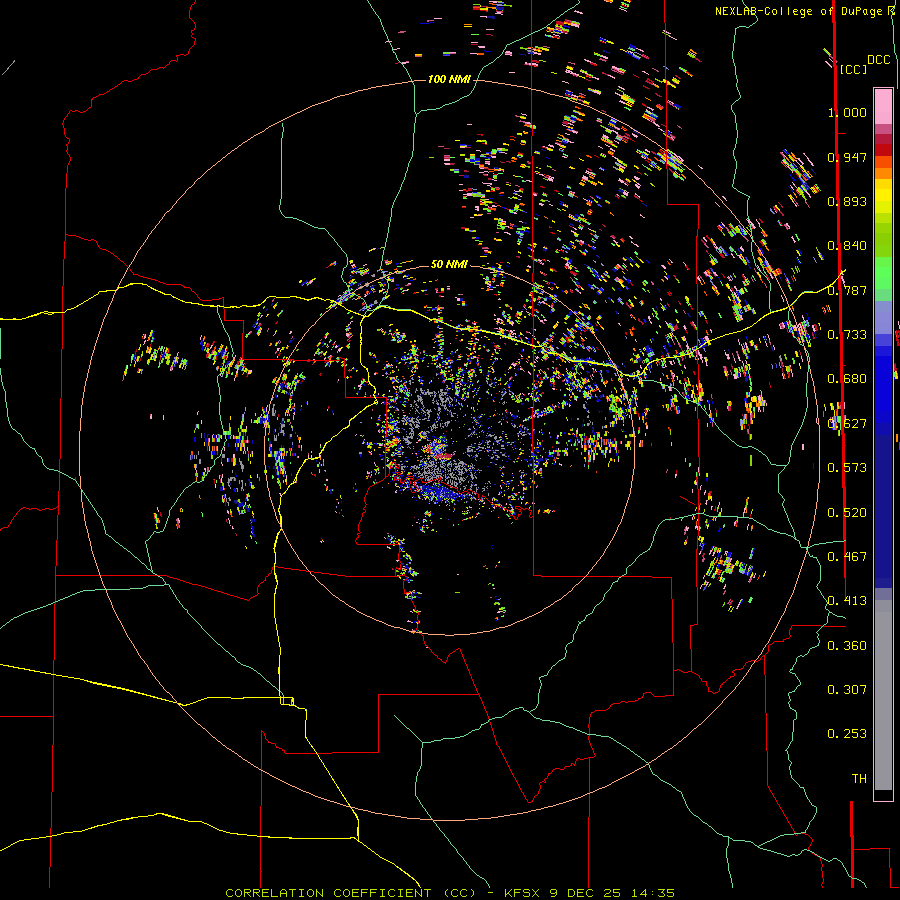Click the TH threshold label
The height and width of the screenshot is (900, 900).
click(859, 779)
